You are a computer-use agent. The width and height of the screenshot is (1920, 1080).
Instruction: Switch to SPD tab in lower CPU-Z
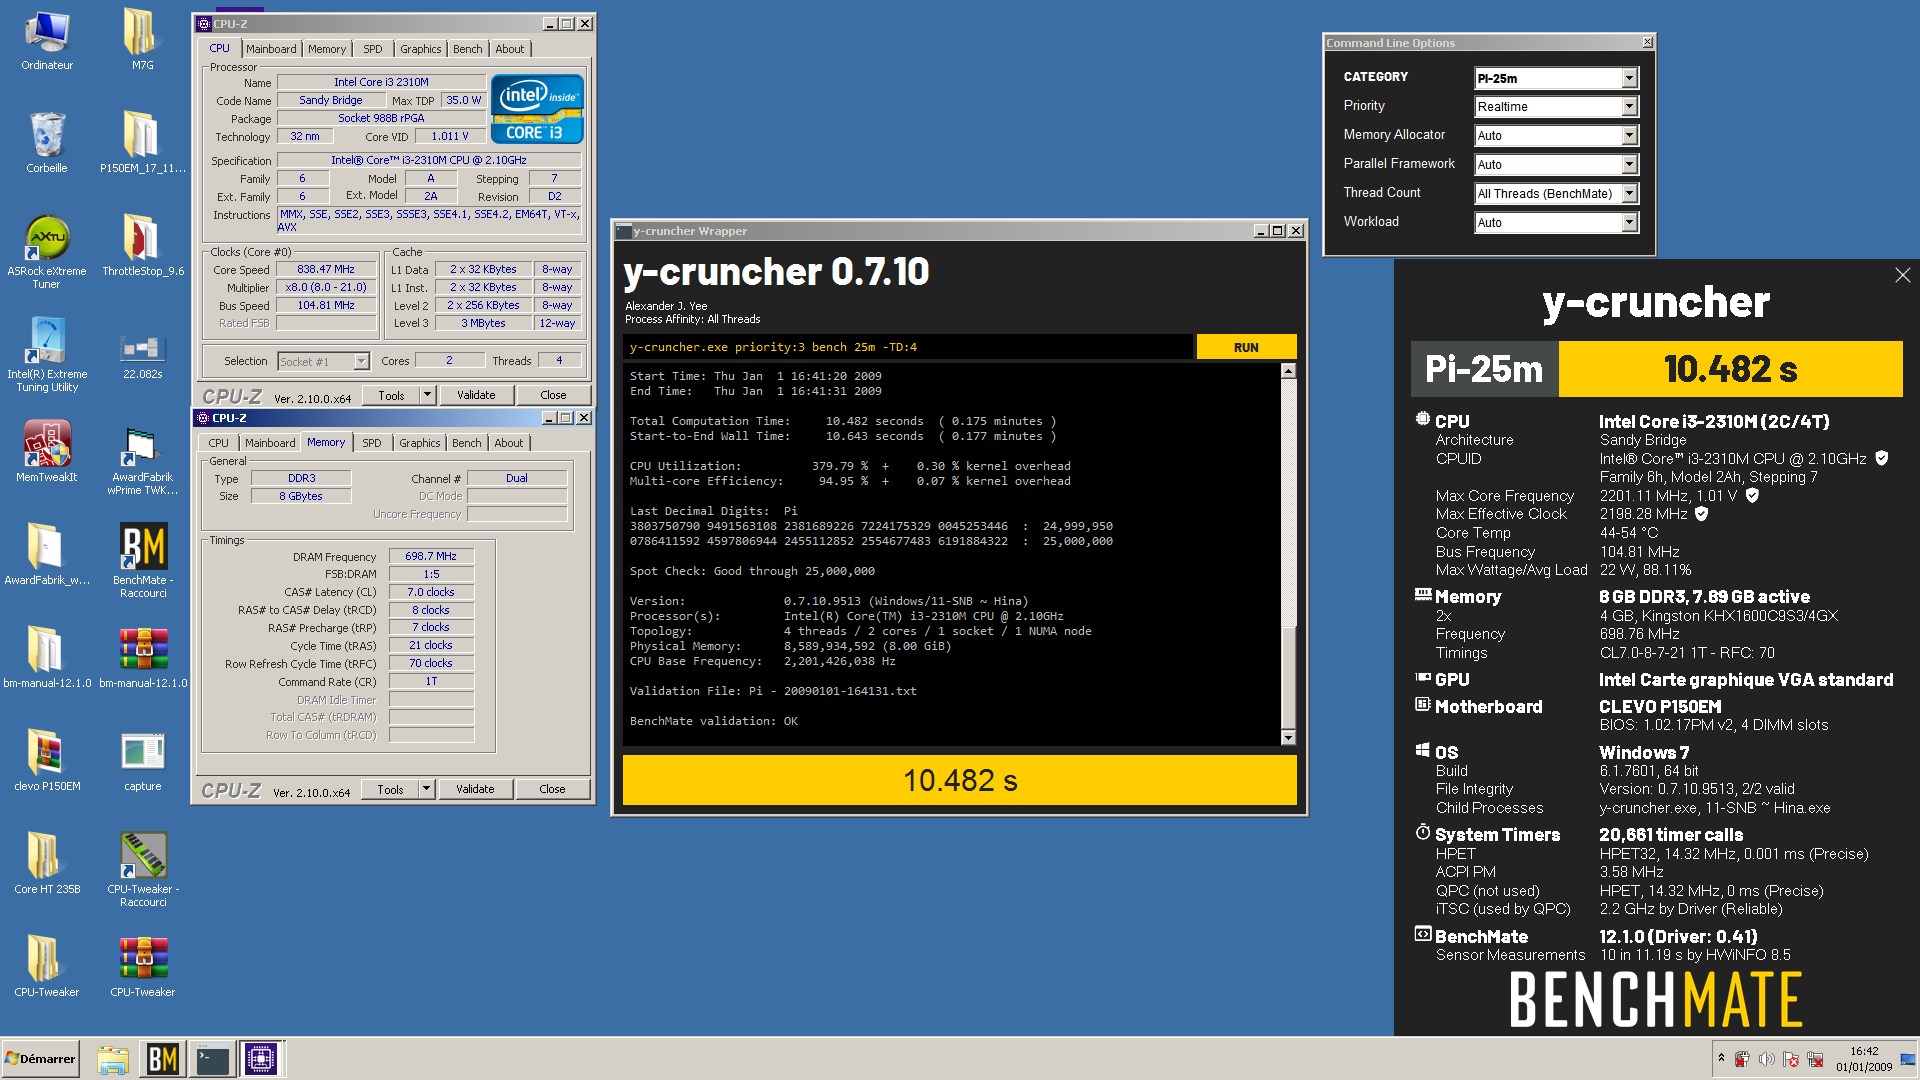(371, 443)
